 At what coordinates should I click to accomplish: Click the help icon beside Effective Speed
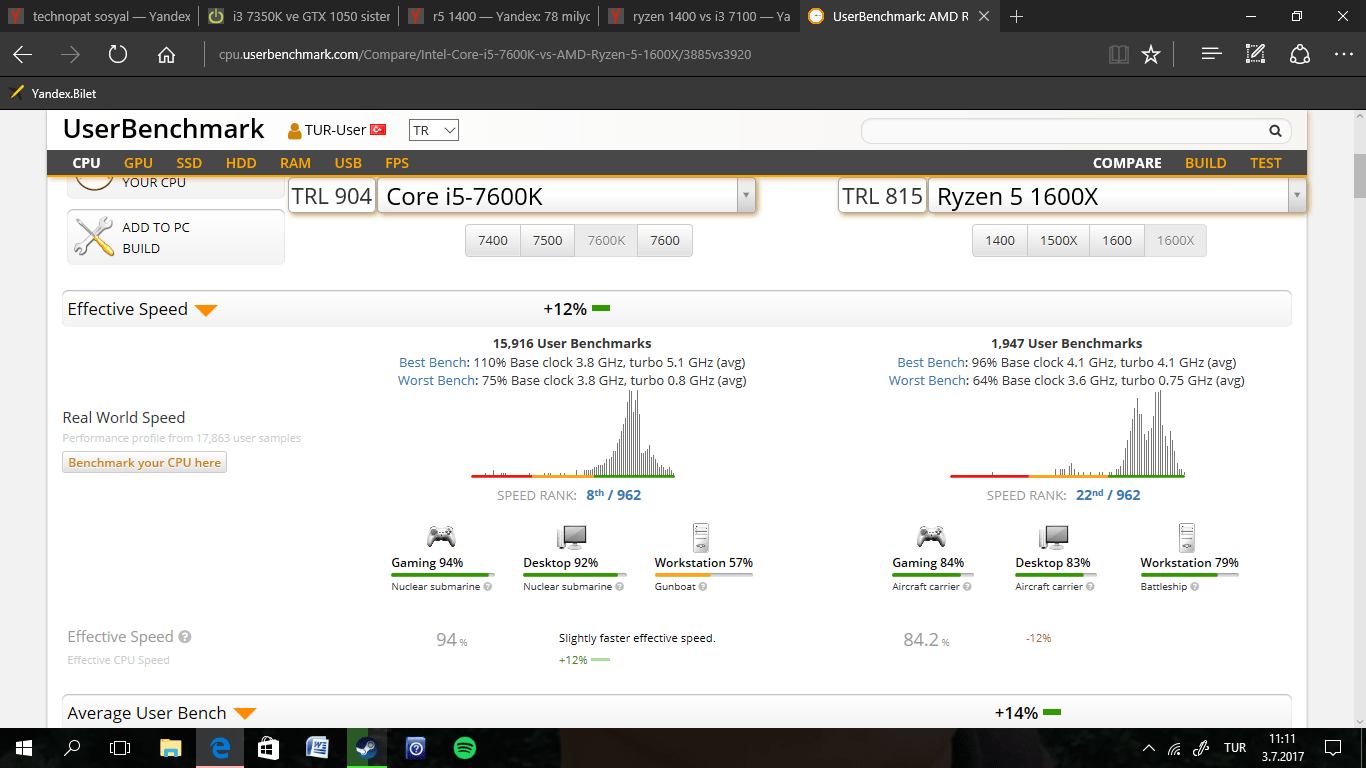click(x=185, y=637)
